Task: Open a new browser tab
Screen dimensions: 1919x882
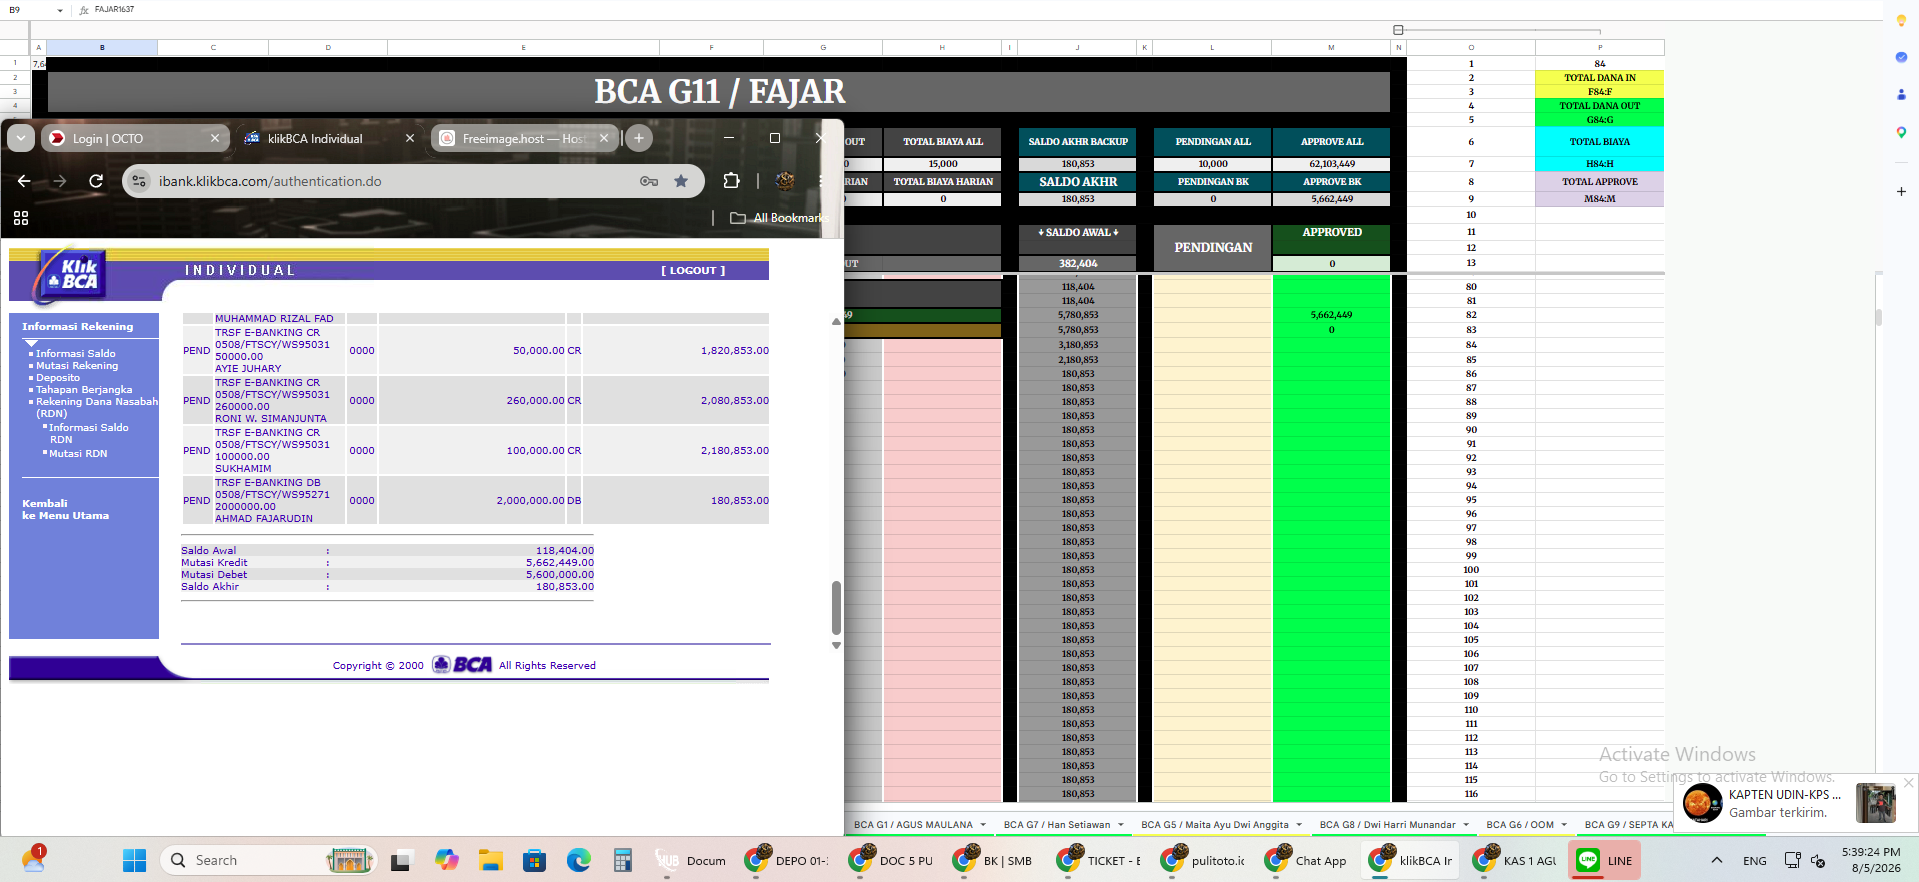Action: (639, 138)
